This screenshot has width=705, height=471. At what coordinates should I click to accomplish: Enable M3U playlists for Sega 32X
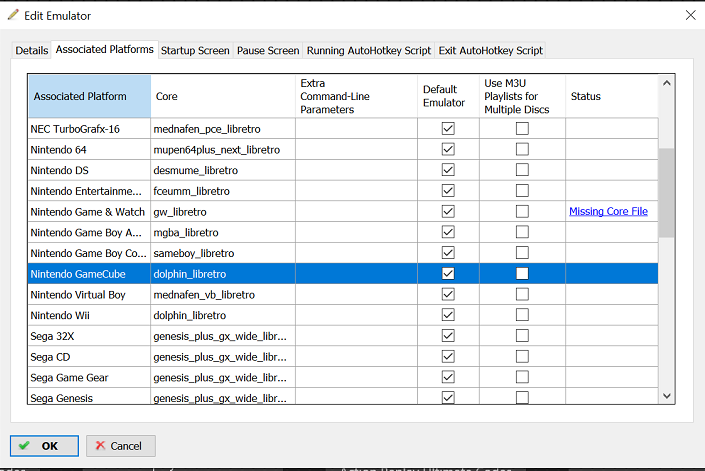[x=522, y=335]
